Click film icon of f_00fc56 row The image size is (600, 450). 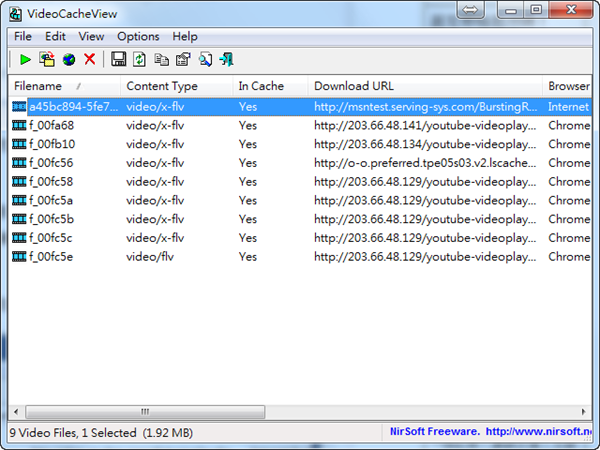click(x=19, y=163)
